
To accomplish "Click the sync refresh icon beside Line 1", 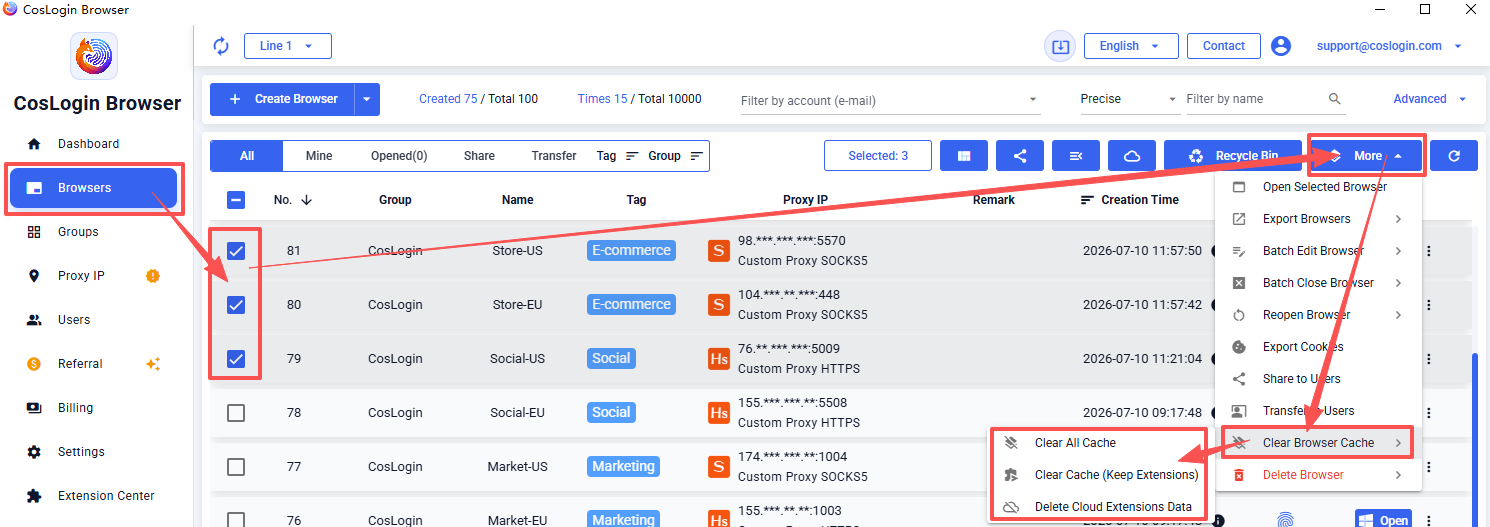I will pos(222,46).
